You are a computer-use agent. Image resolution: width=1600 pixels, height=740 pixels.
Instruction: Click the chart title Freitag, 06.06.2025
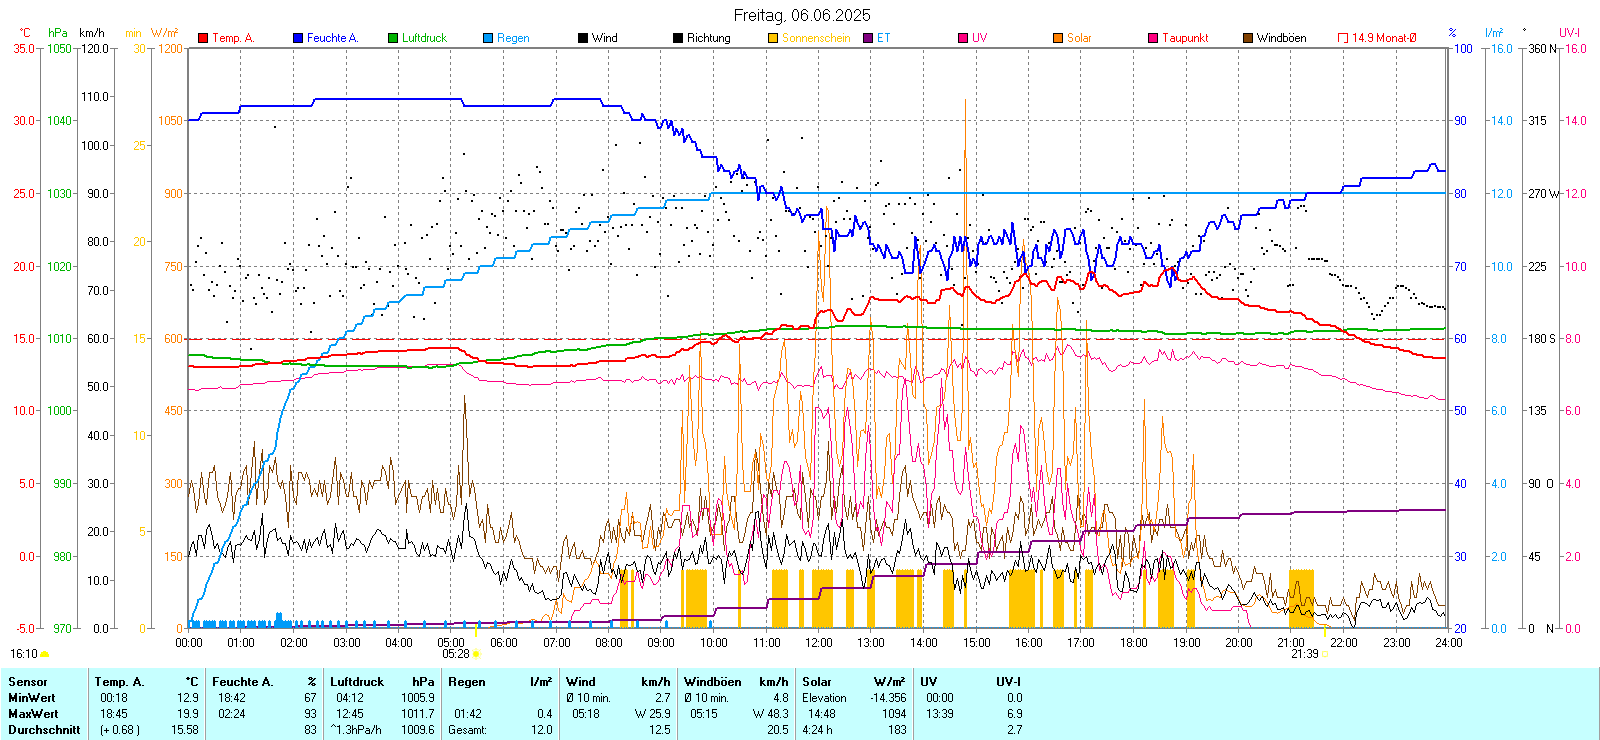801,15
